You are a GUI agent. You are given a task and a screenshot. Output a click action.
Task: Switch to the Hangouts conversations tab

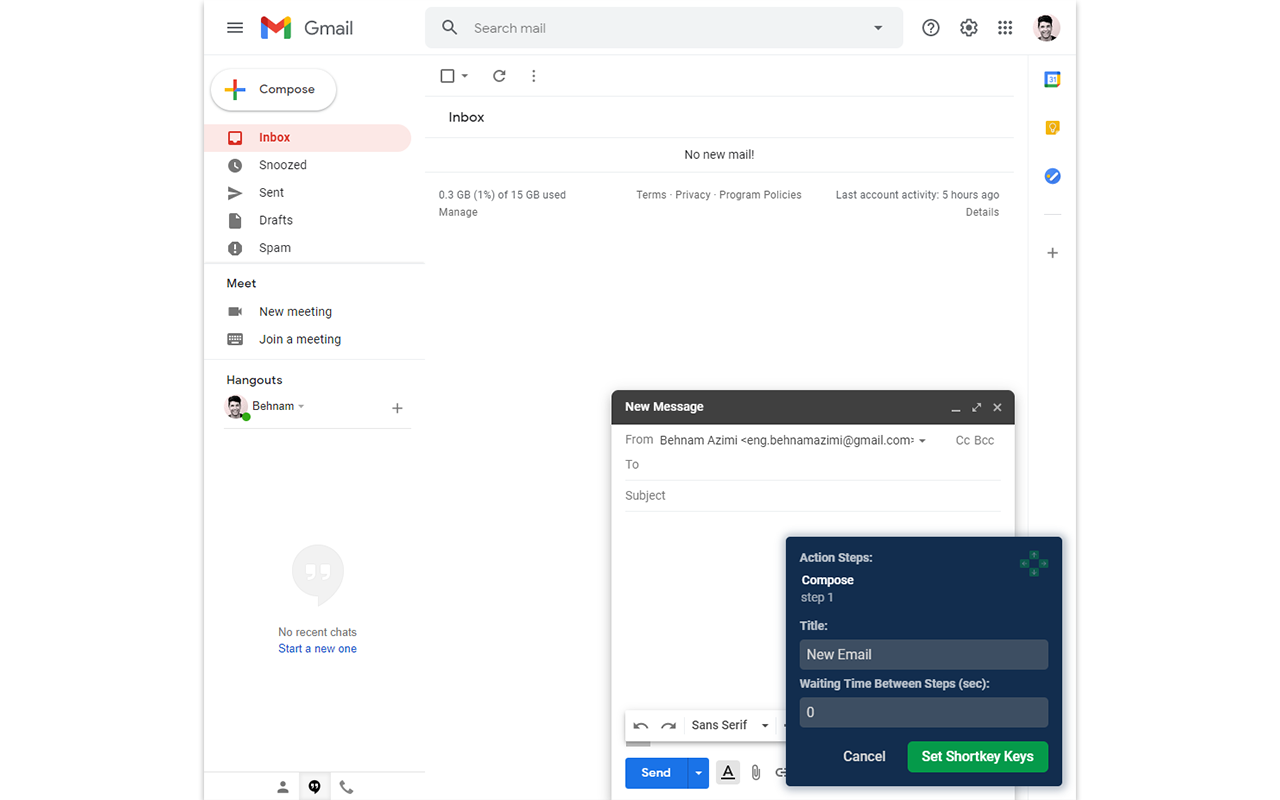[x=314, y=787]
